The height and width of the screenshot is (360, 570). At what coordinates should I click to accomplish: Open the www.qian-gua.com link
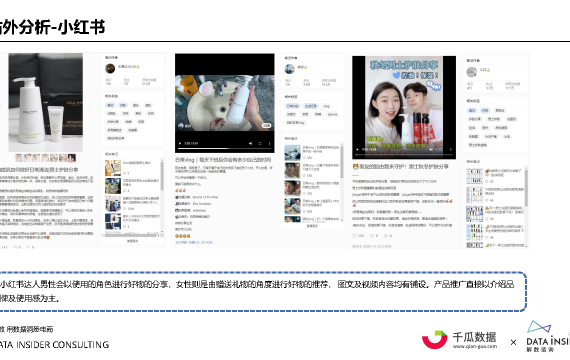475,346
